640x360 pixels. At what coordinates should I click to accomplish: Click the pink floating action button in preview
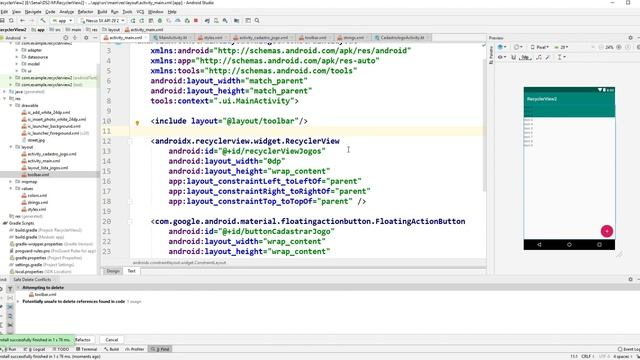click(607, 231)
